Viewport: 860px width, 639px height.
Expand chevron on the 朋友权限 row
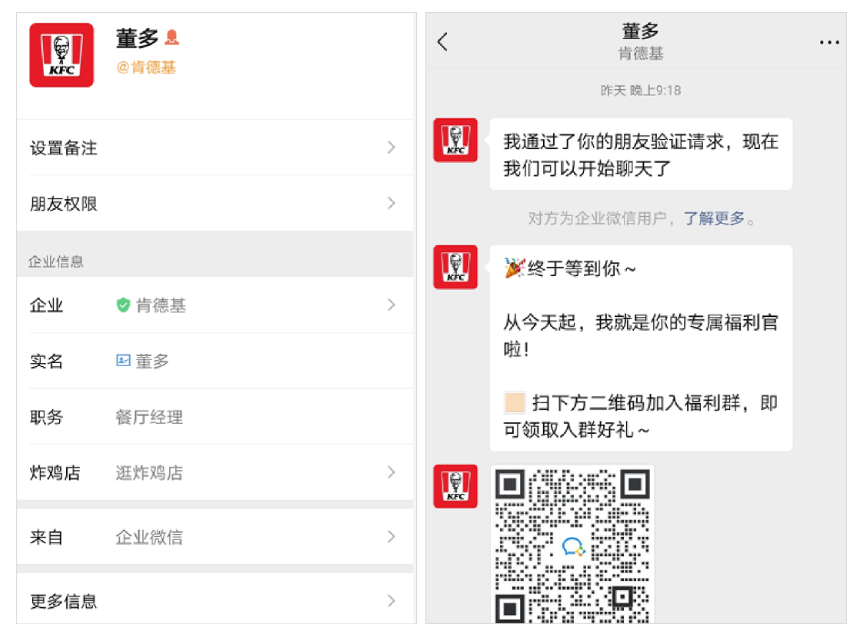(x=391, y=203)
